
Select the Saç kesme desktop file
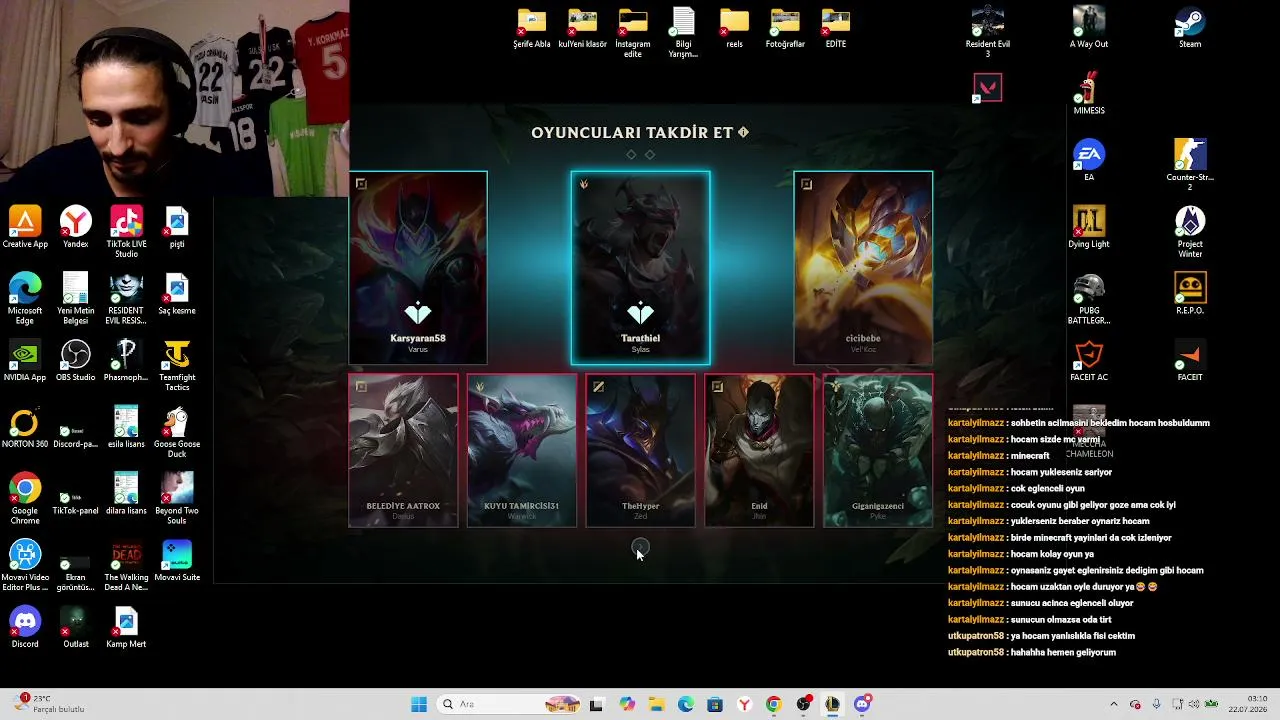tap(177, 294)
